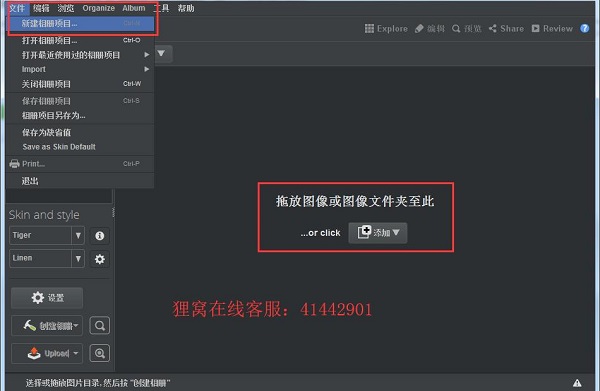600x391 pixels.
Task: Open the 文件 menu
Action: pos(17,8)
